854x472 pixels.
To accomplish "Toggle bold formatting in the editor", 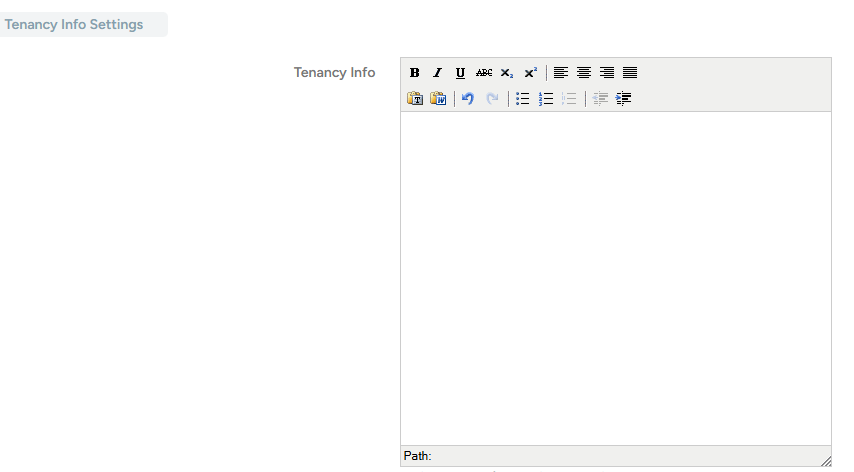I will pos(415,73).
